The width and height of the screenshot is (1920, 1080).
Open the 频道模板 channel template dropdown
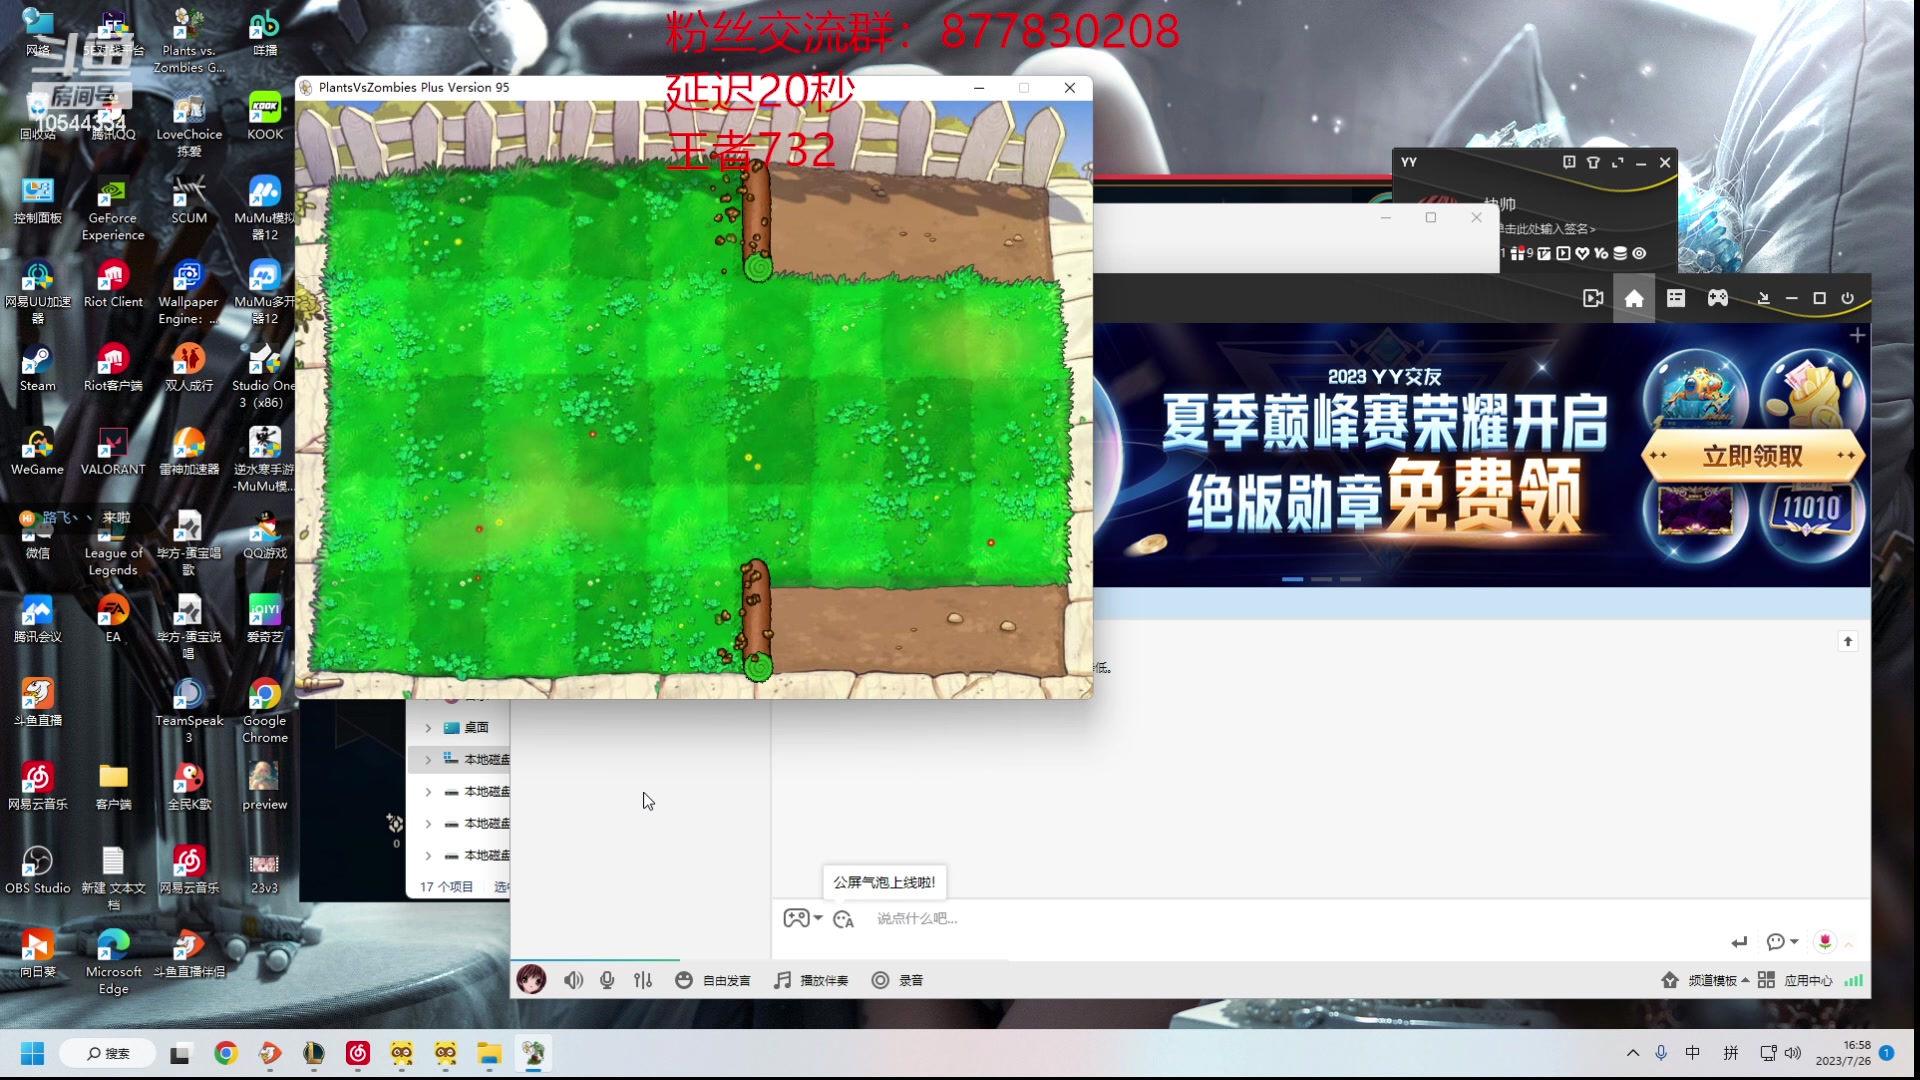click(1705, 981)
